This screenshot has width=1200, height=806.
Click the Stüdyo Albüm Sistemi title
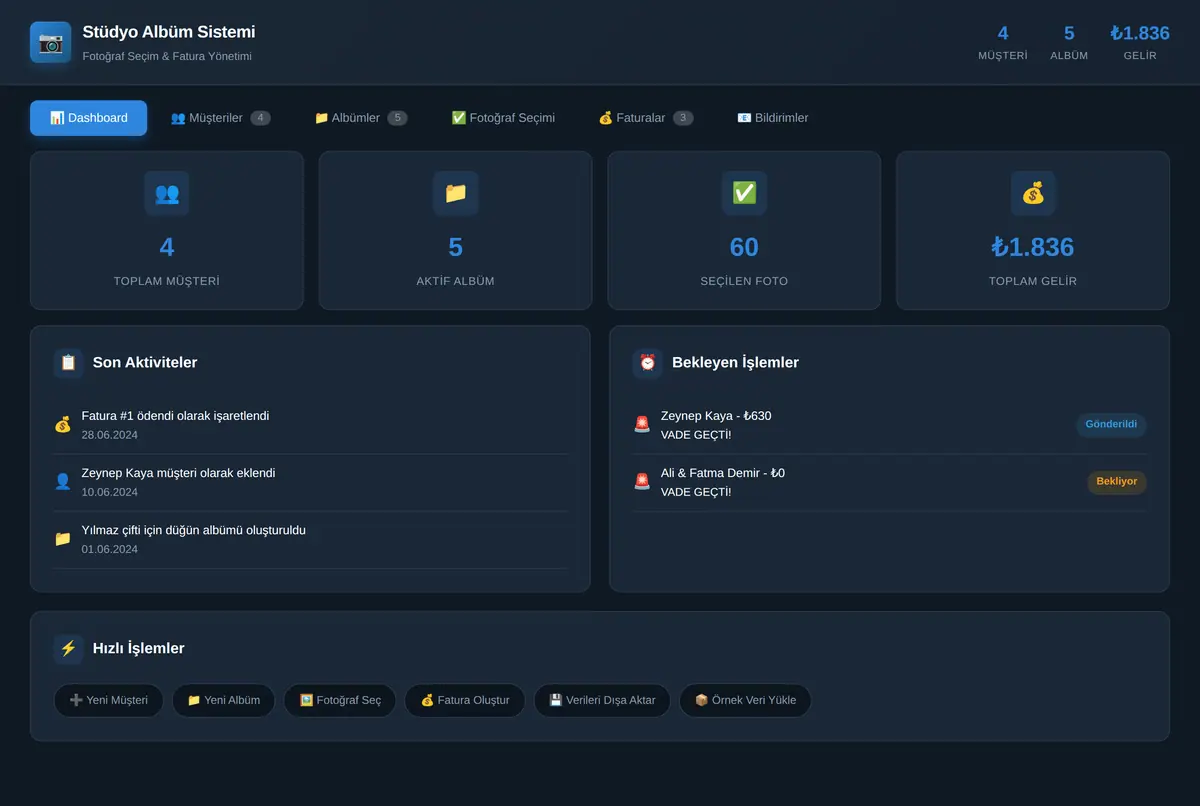pyautogui.click(x=169, y=32)
